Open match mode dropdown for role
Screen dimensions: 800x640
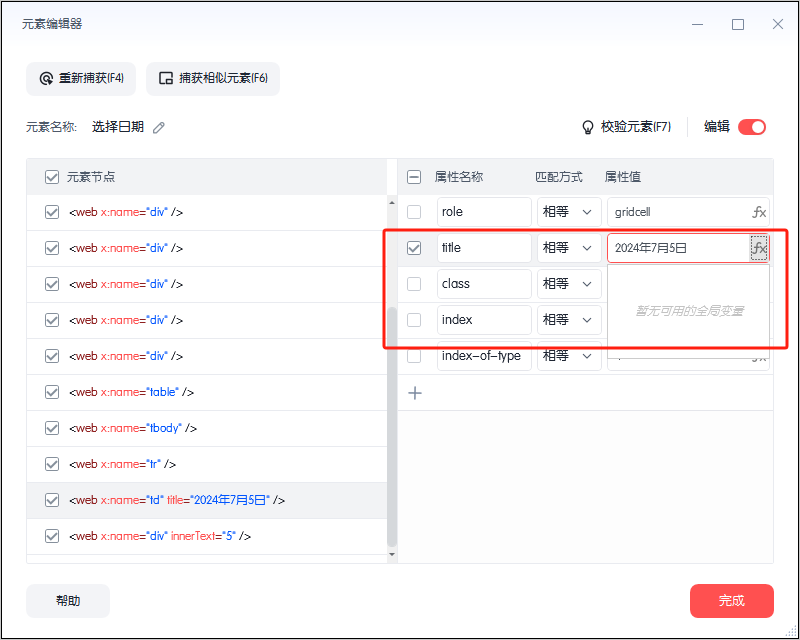point(569,212)
